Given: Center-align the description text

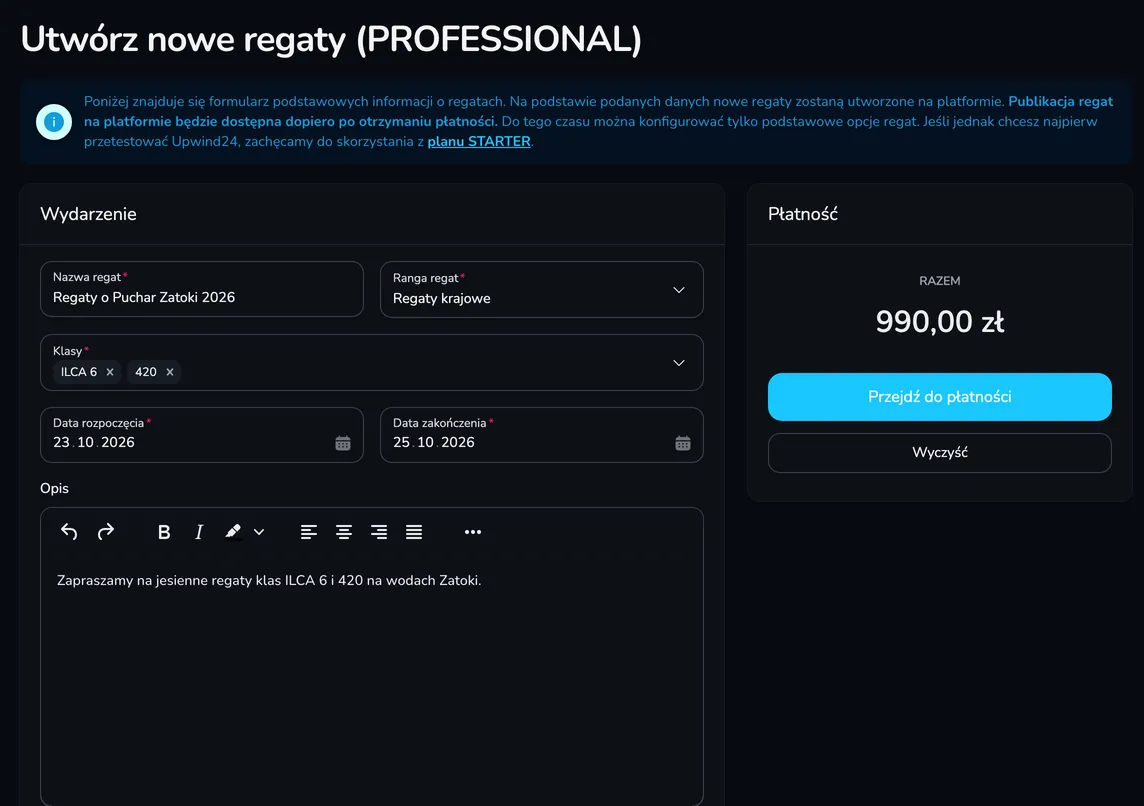Looking at the screenshot, I should coord(344,532).
